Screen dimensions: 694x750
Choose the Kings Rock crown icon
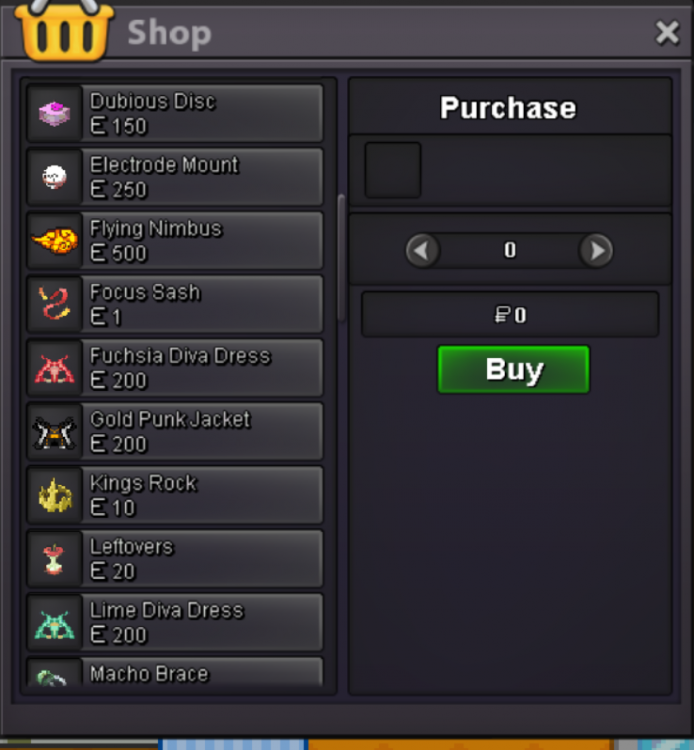tap(55, 496)
